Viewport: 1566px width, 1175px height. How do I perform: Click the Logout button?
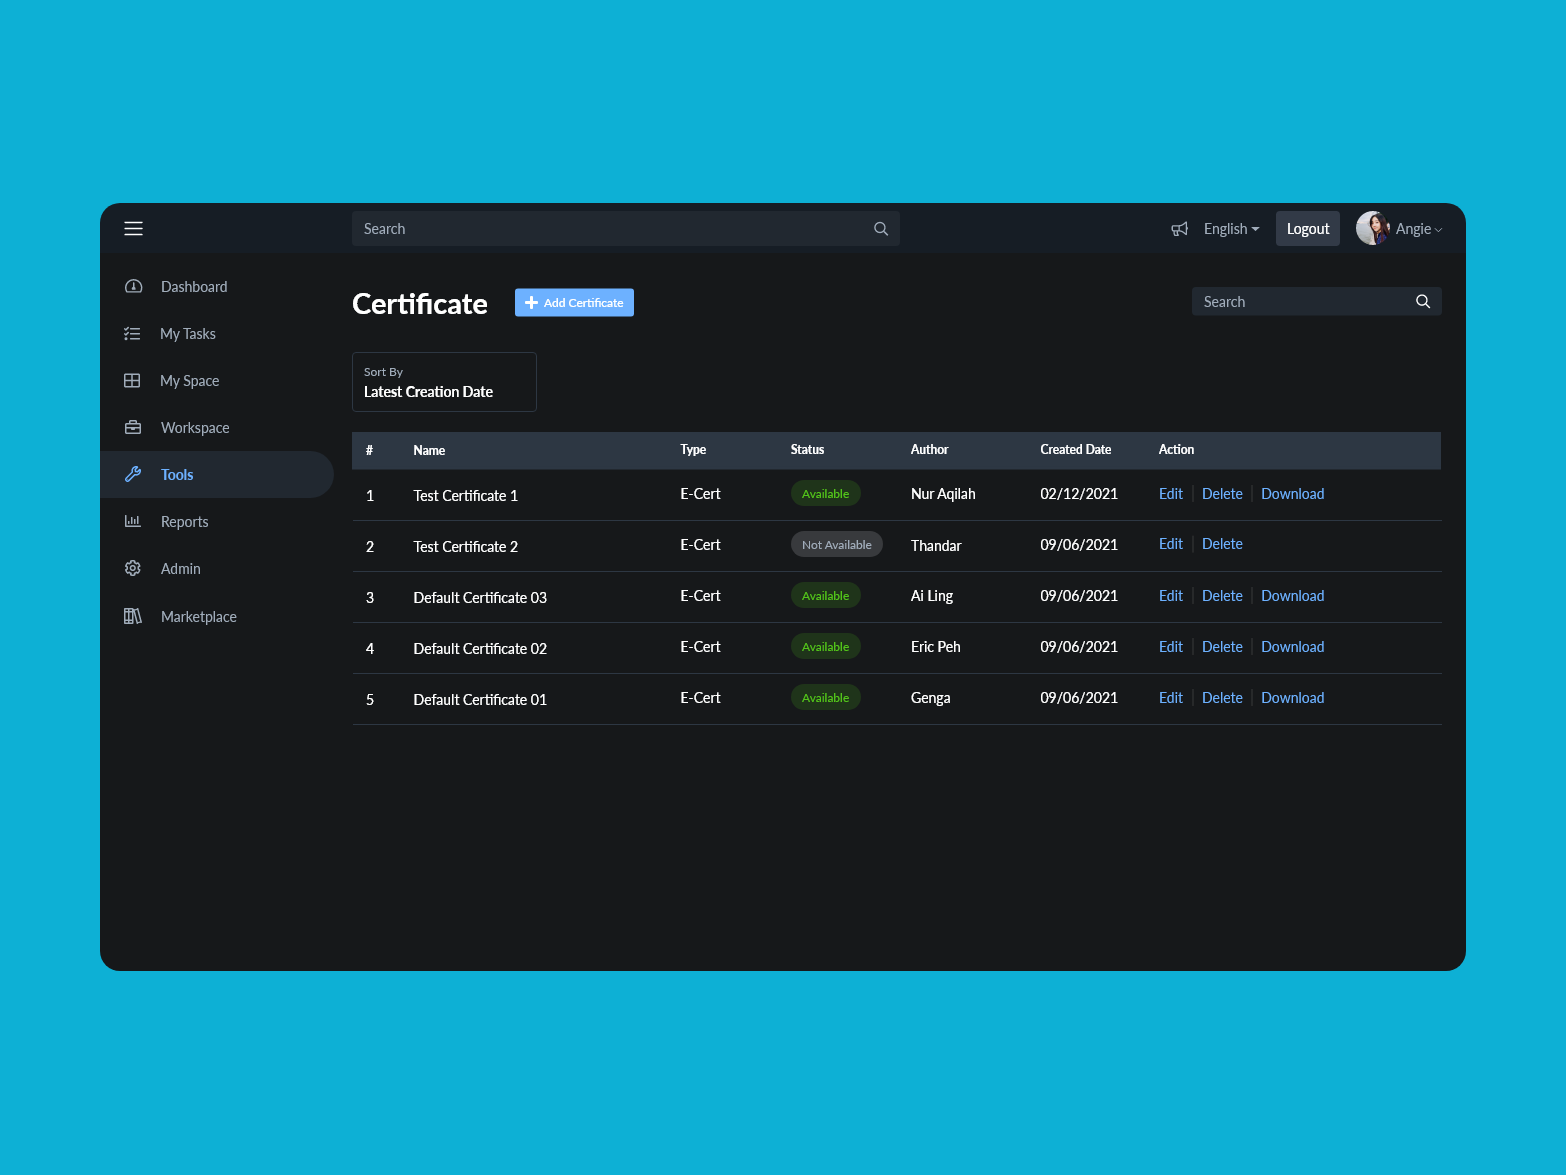1307,229
